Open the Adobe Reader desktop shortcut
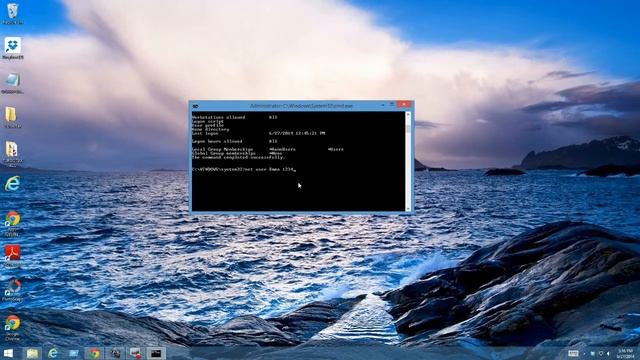 12,256
